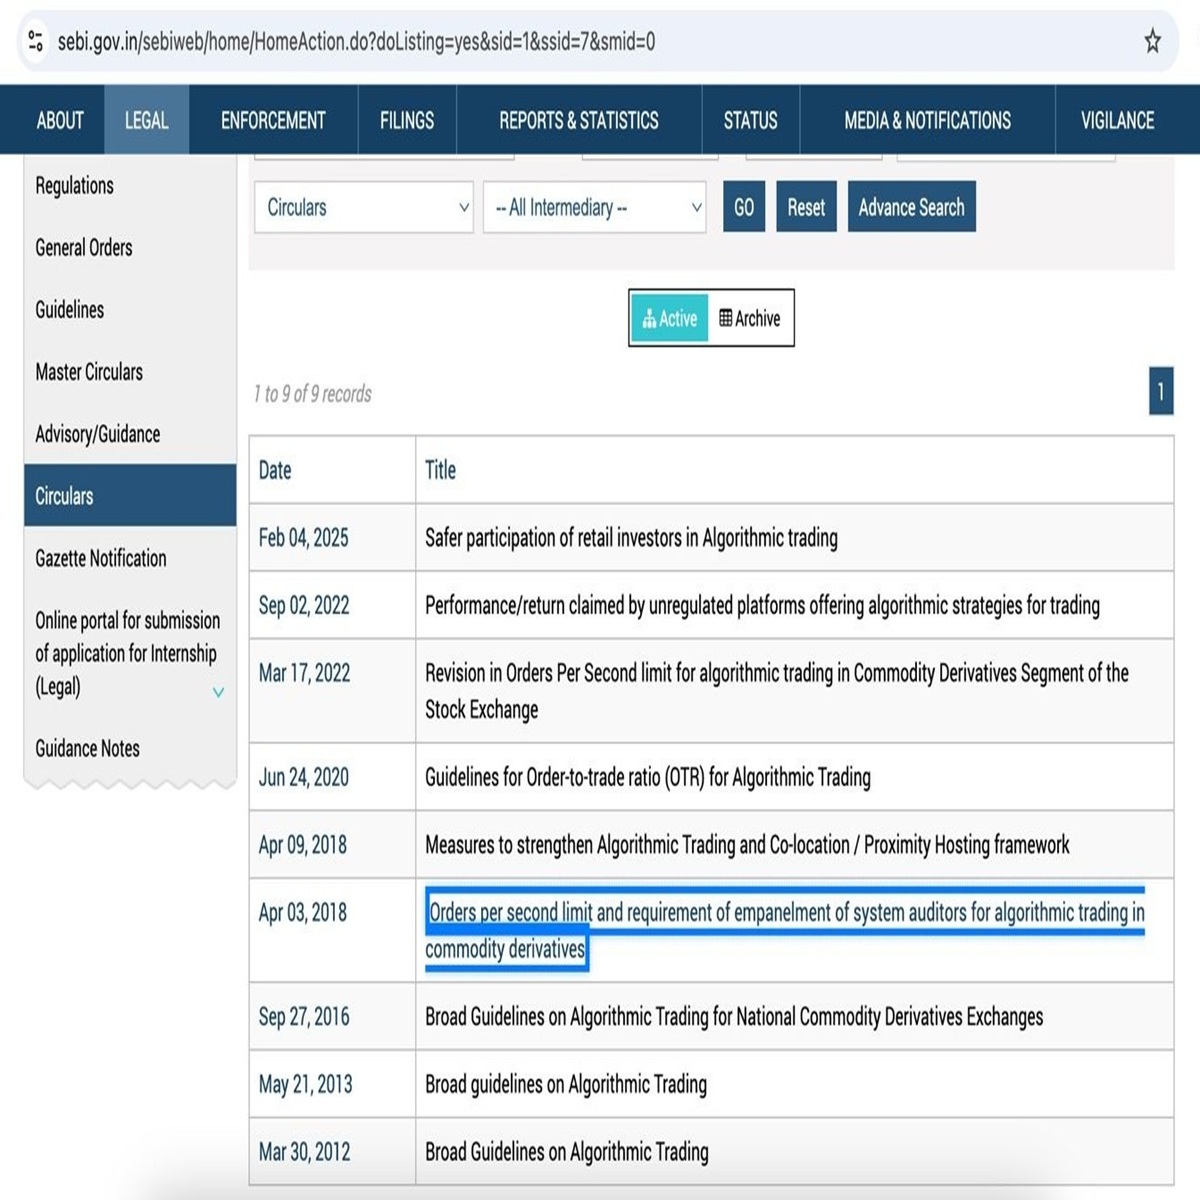
Task: Open the MEDIA & NOTIFICATIONS menu
Action: click(x=927, y=120)
